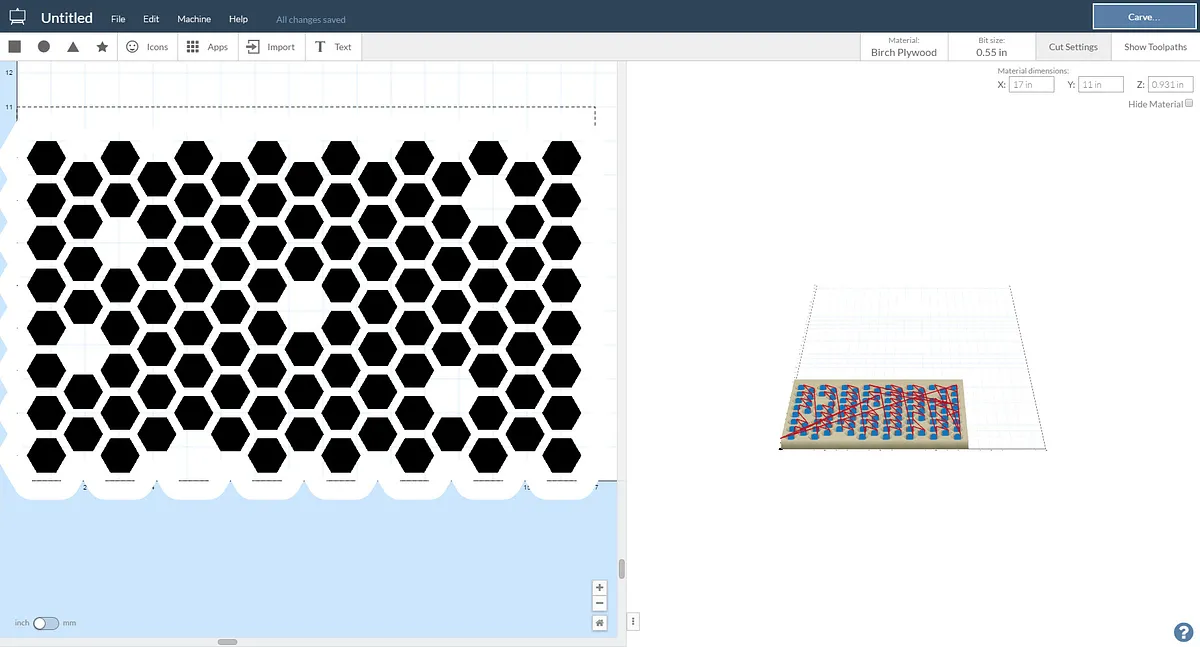The height and width of the screenshot is (647, 1200).
Task: Open the Machine menu
Action: point(194,19)
